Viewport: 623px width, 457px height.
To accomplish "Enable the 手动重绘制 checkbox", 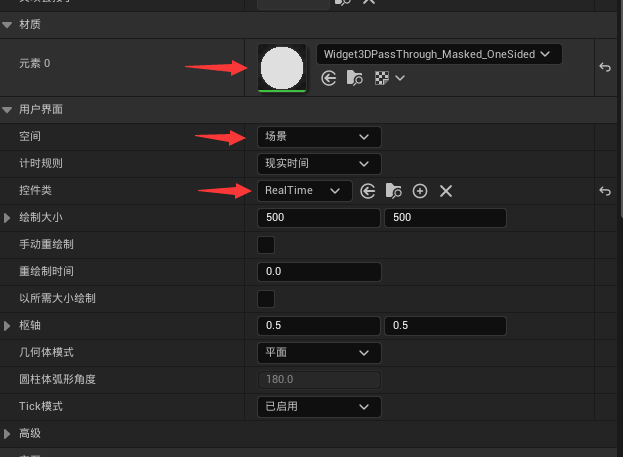I will click(266, 245).
